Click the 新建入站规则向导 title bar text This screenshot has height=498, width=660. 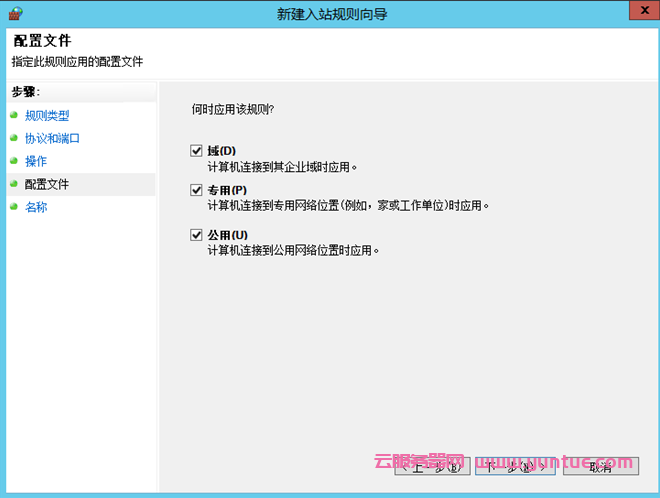coord(330,13)
